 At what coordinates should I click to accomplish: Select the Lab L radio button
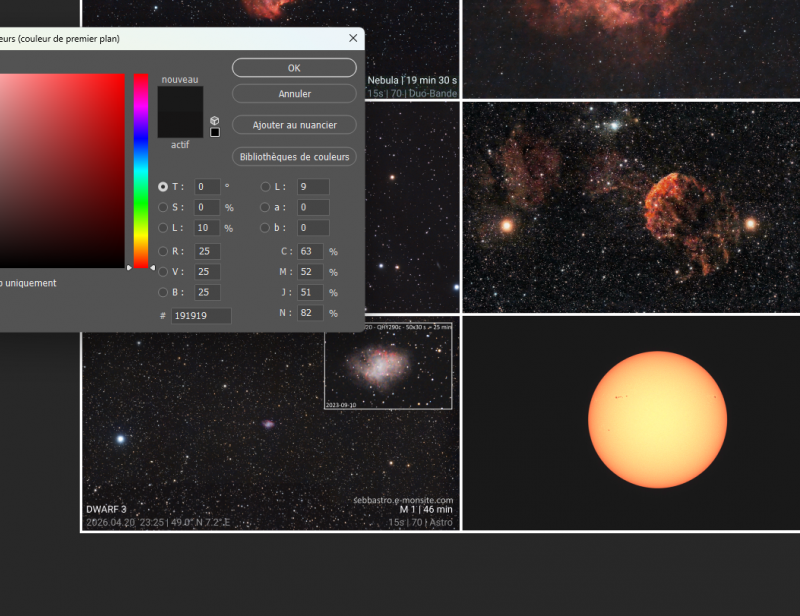tap(265, 187)
